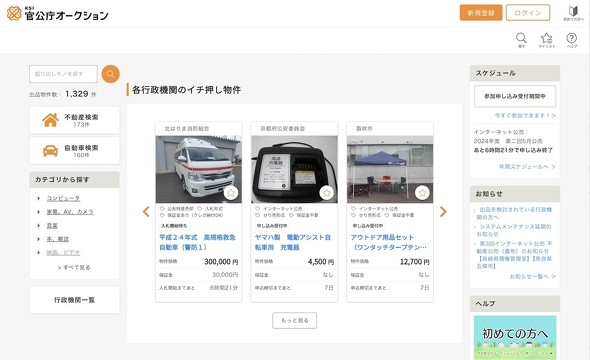
Task: Open the beginner's guide icon at top right
Action: [x=573, y=13]
